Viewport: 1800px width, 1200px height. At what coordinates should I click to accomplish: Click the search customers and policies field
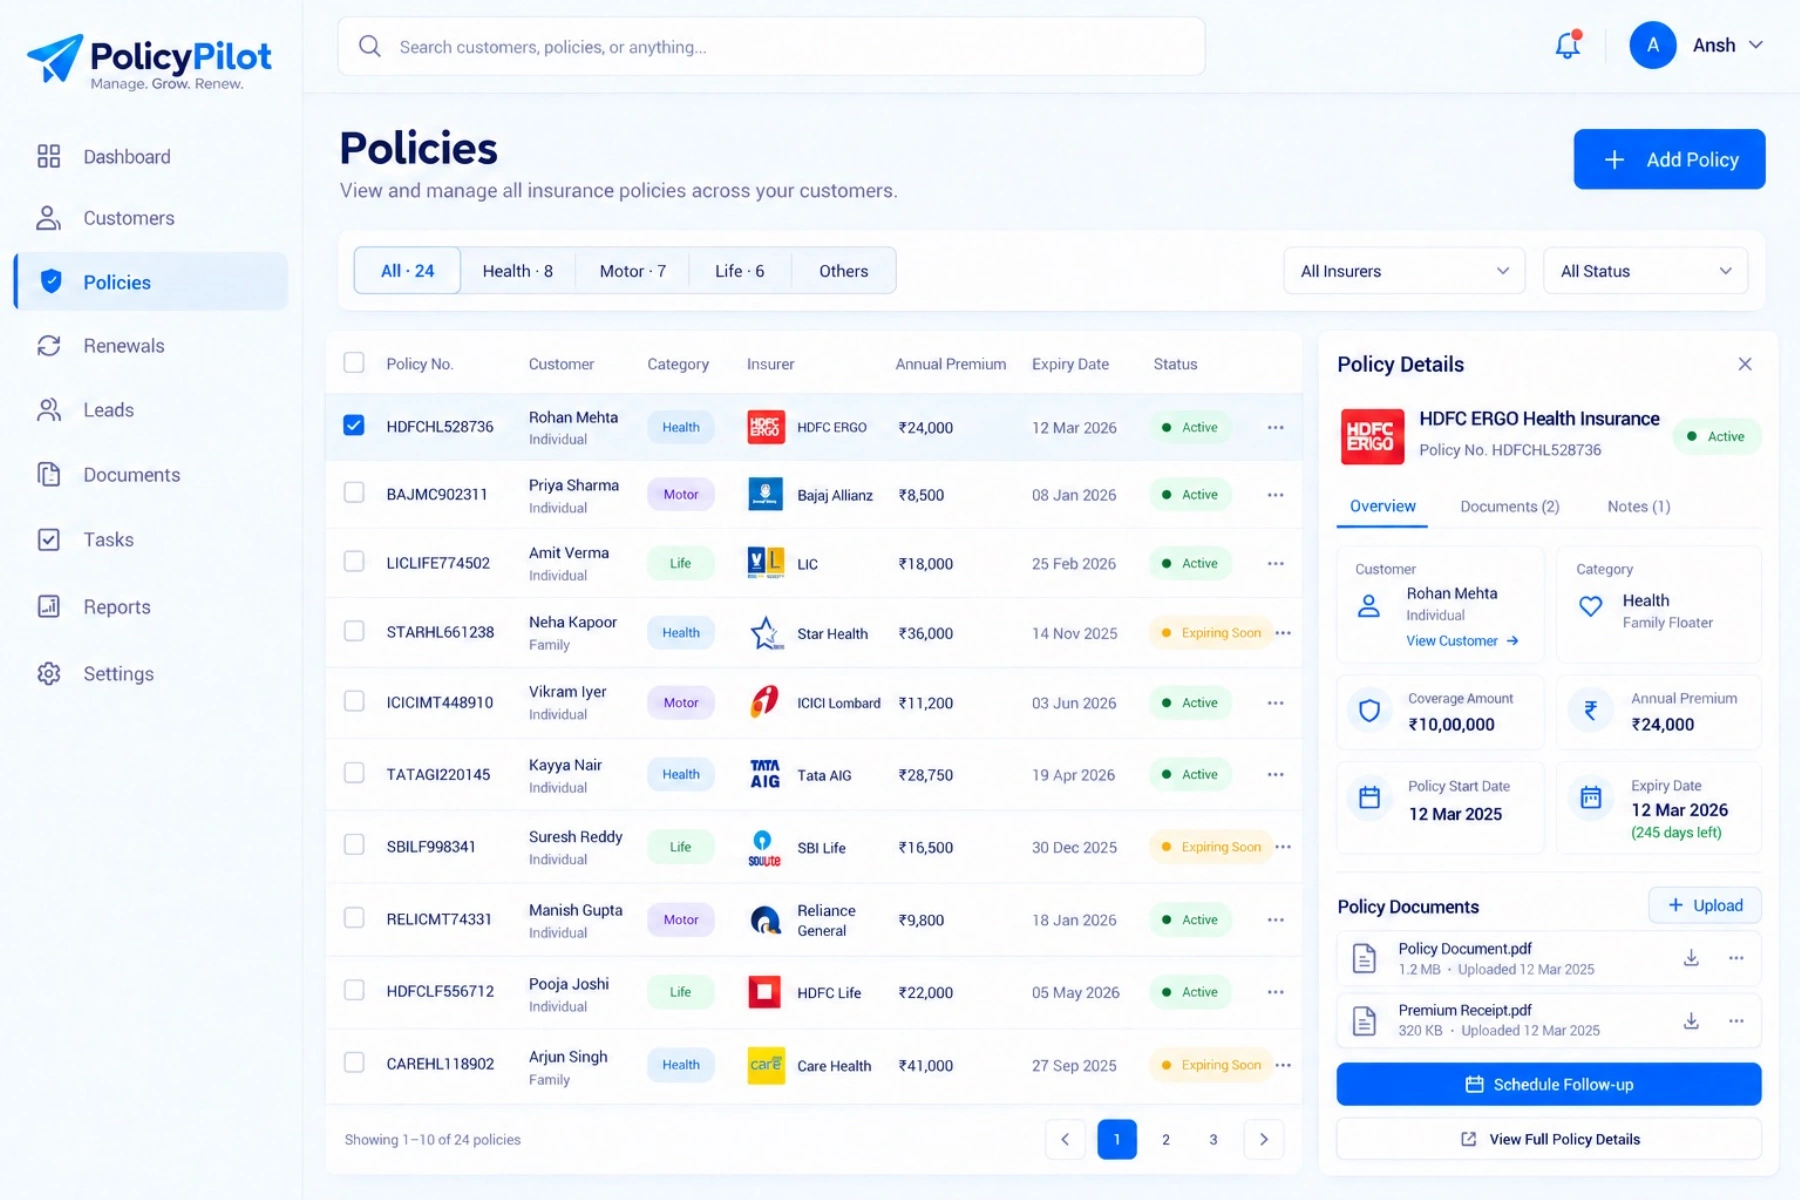click(771, 46)
